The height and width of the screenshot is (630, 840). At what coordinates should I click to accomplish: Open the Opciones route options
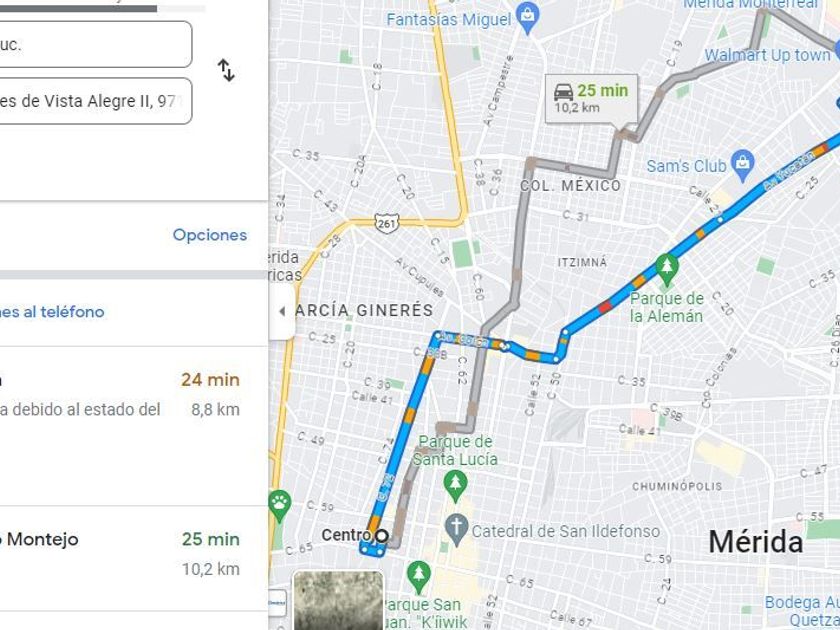coord(210,235)
